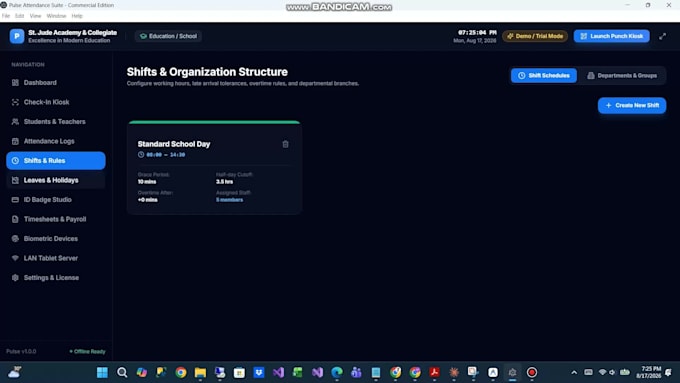Switch to Departments & Groups tab
The height and width of the screenshot is (383, 680).
click(622, 75)
